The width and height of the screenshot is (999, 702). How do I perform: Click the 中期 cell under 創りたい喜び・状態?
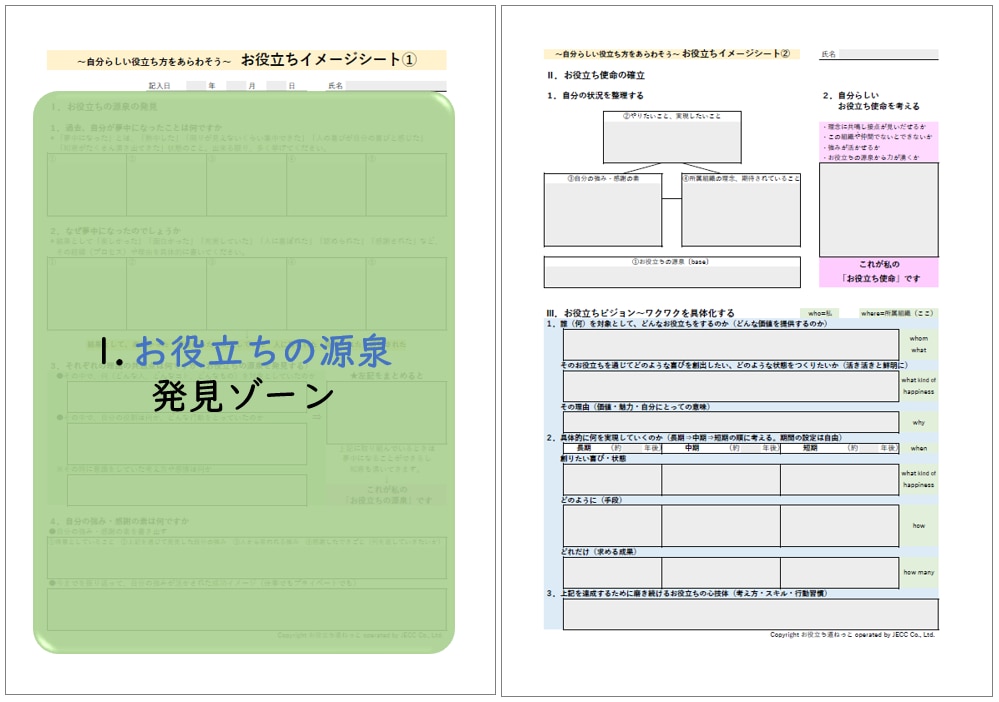[x=721, y=480]
